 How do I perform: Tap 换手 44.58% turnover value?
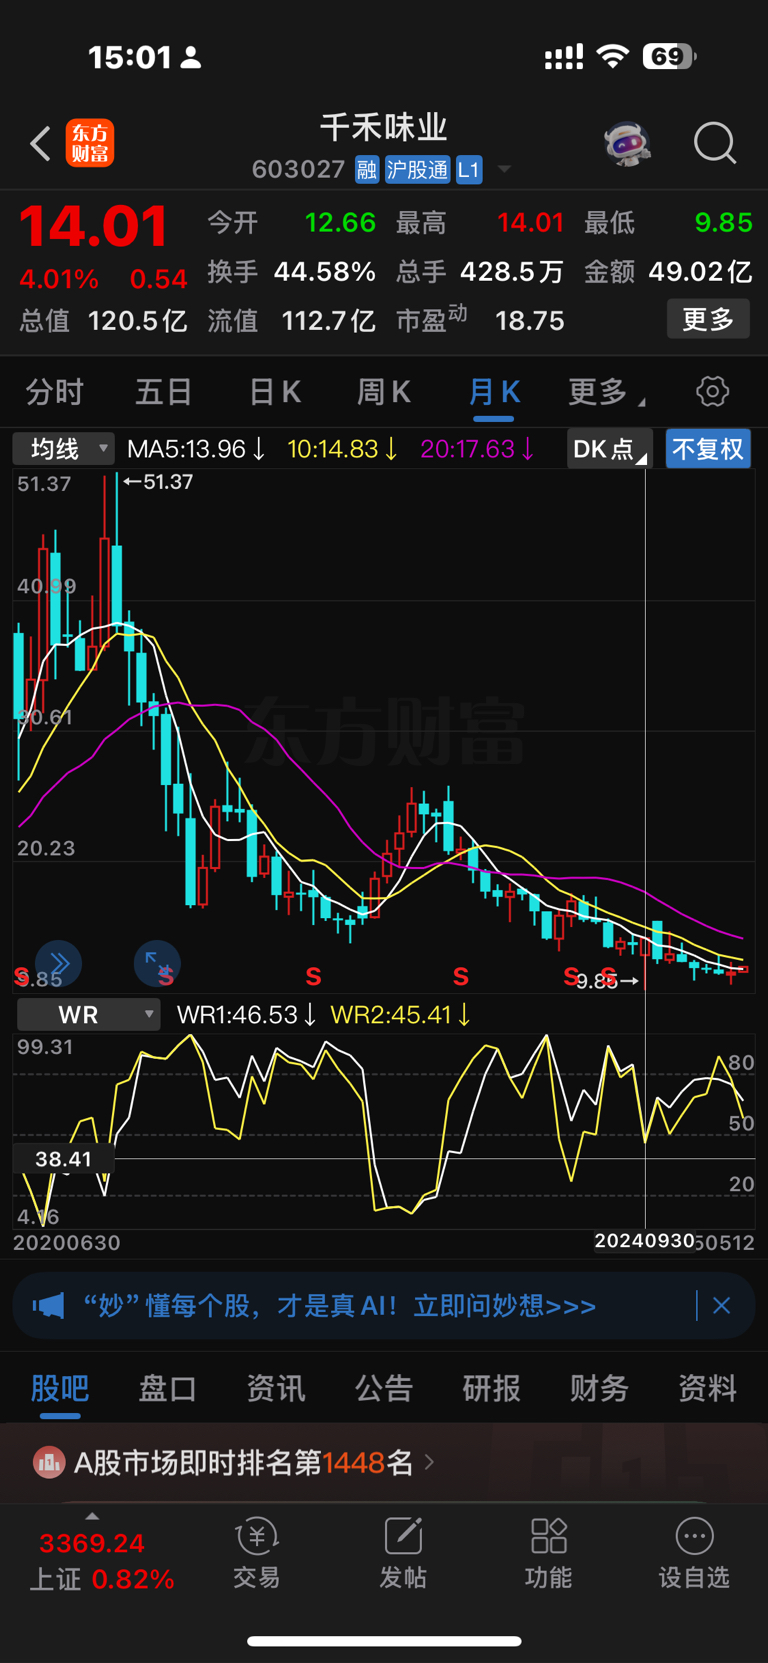(292, 272)
